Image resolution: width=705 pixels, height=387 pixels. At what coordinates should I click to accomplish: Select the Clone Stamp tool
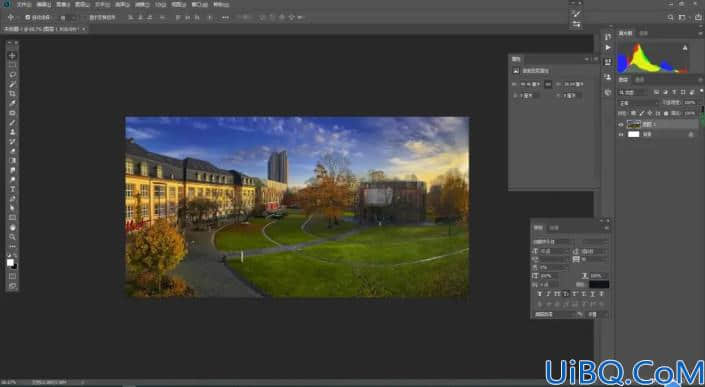click(12, 132)
